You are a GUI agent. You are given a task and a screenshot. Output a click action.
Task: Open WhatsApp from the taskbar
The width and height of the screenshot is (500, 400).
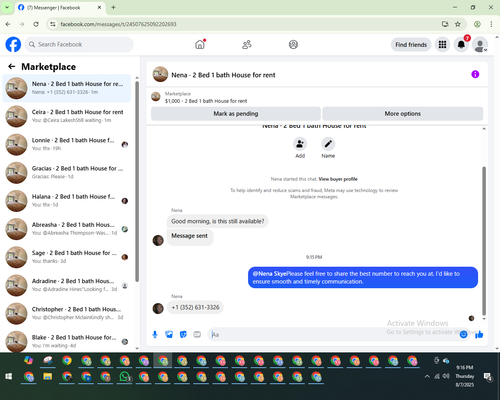pyautogui.click(x=124, y=377)
